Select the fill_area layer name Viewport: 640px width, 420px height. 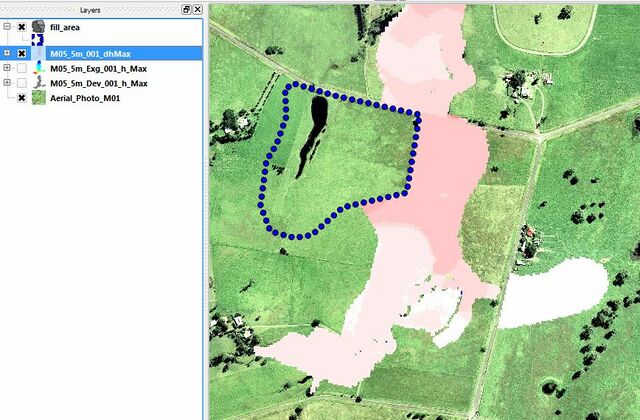[x=64, y=27]
